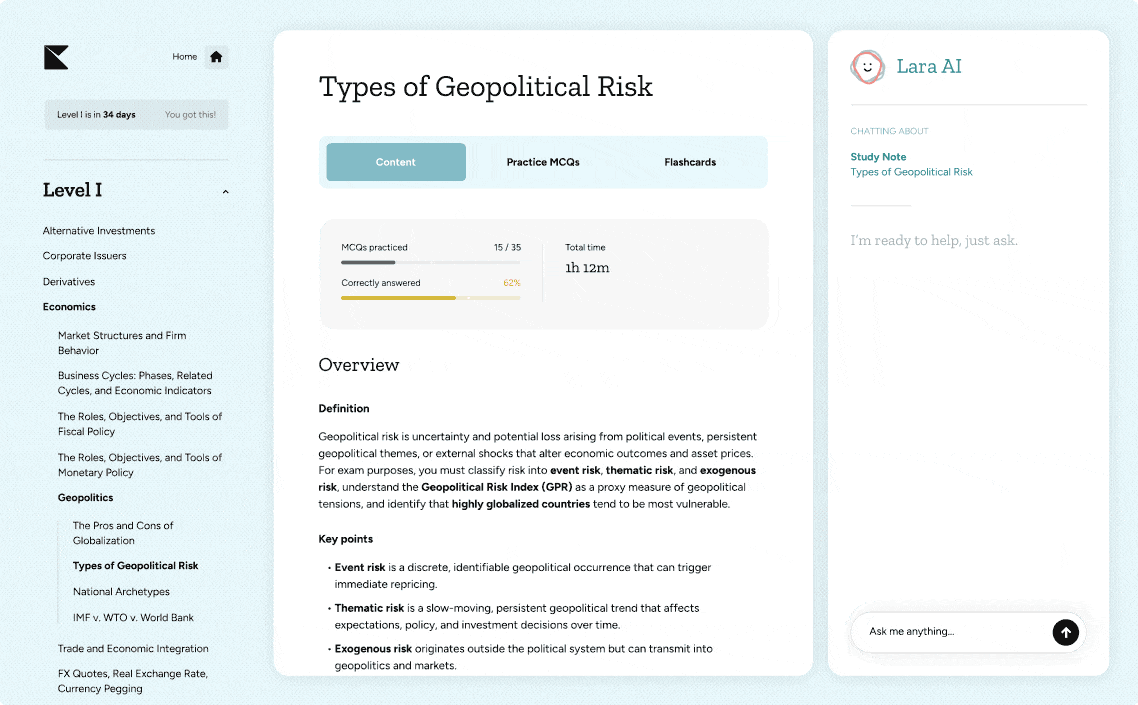Viewport: 1138px width, 705px height.
Task: Switch to the Practice MCQs tab
Action: click(543, 162)
